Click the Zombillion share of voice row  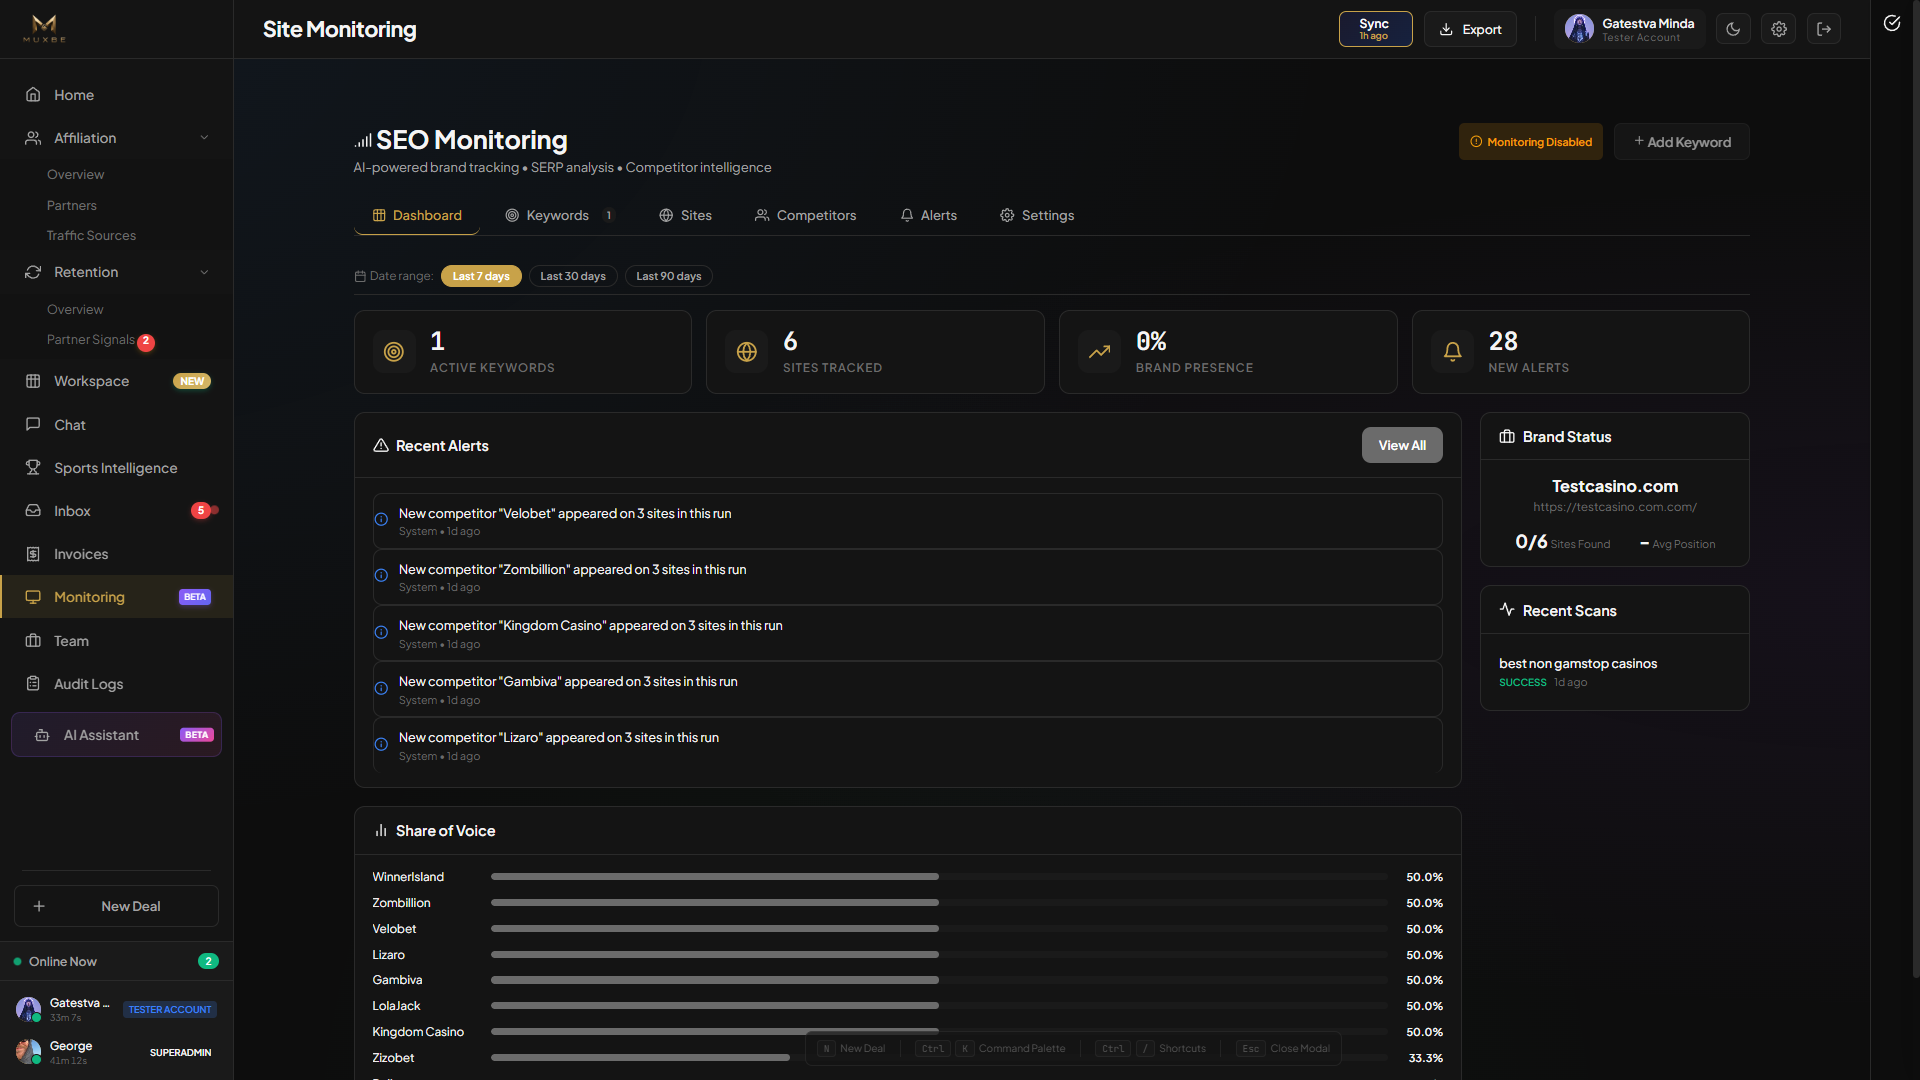tap(907, 903)
